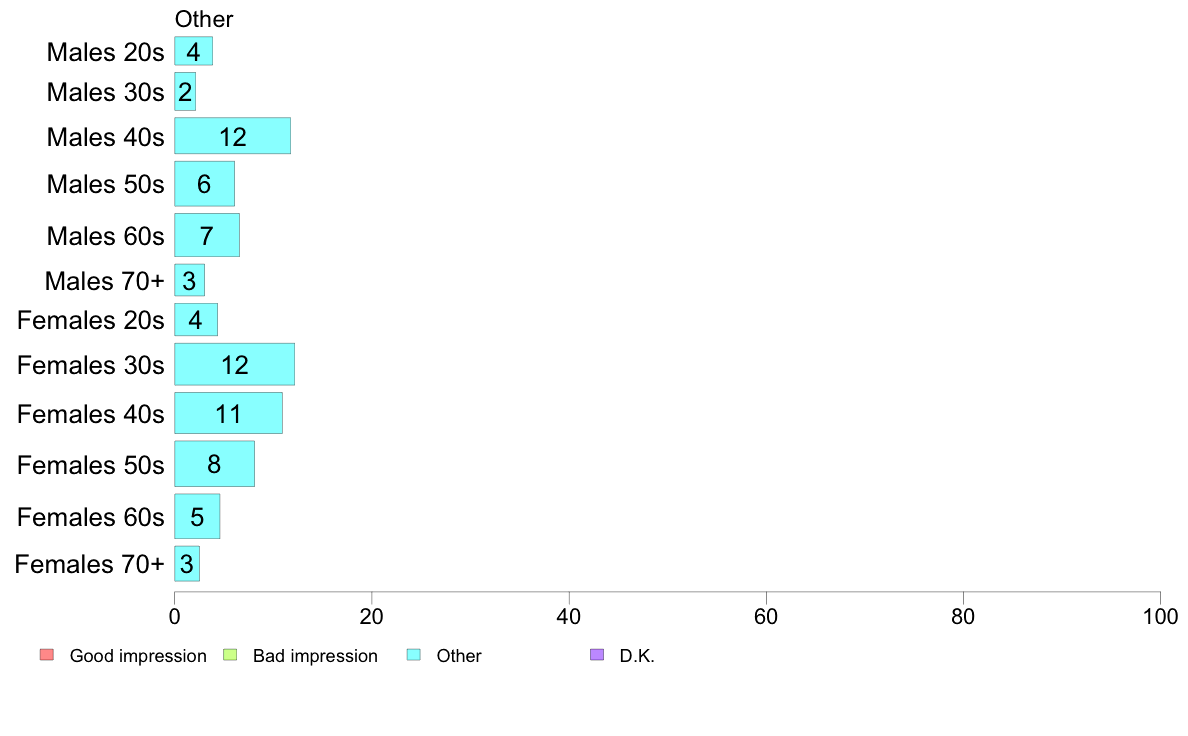Image resolution: width=1188 pixels, height=736 pixels.
Task: Click the Females 70+ row label
Action: 89,565
